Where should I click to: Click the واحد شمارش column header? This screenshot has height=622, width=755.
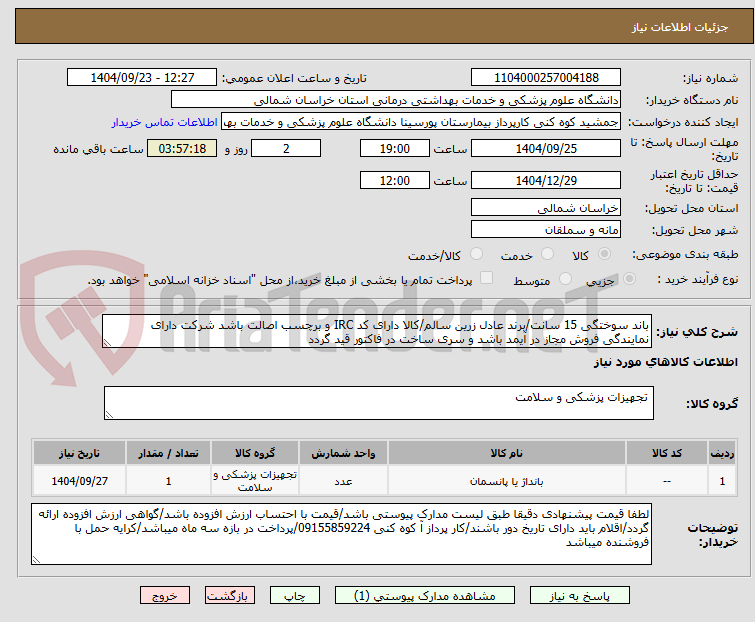click(343, 453)
